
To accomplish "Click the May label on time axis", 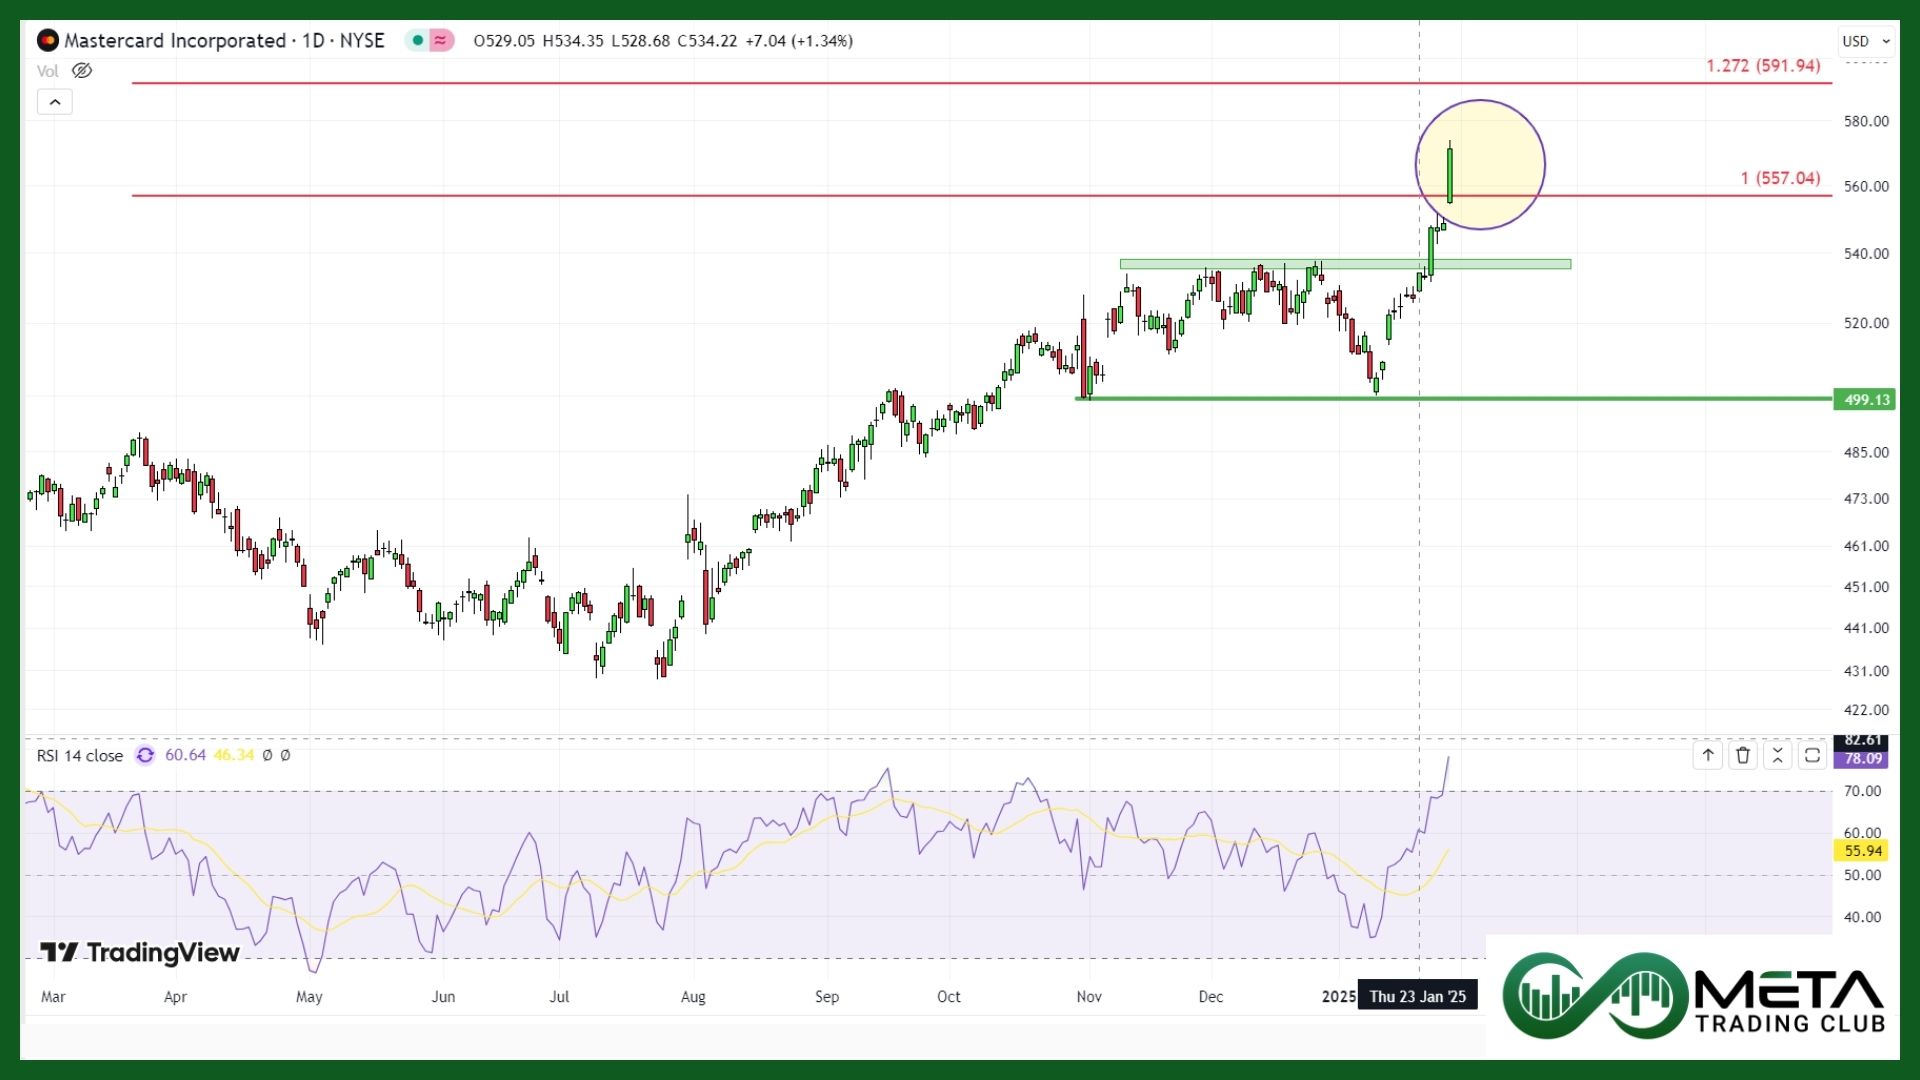I will 309,997.
